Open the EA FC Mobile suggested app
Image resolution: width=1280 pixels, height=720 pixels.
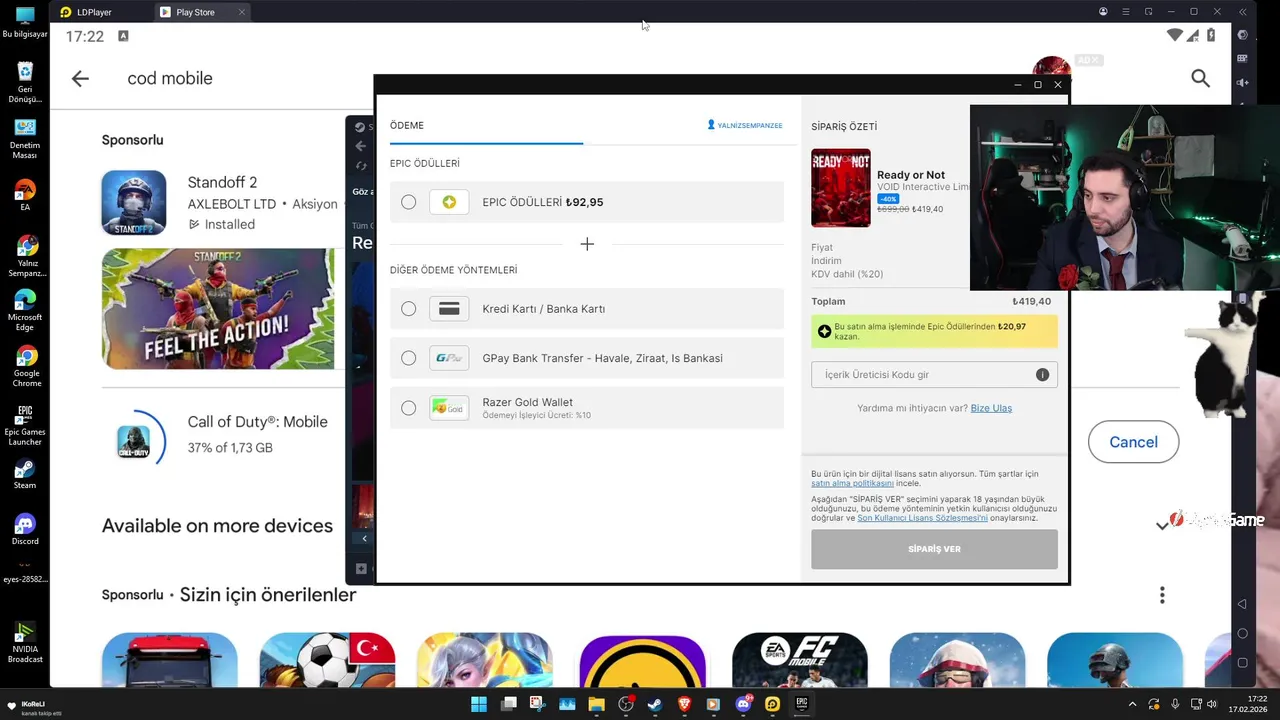point(800,660)
